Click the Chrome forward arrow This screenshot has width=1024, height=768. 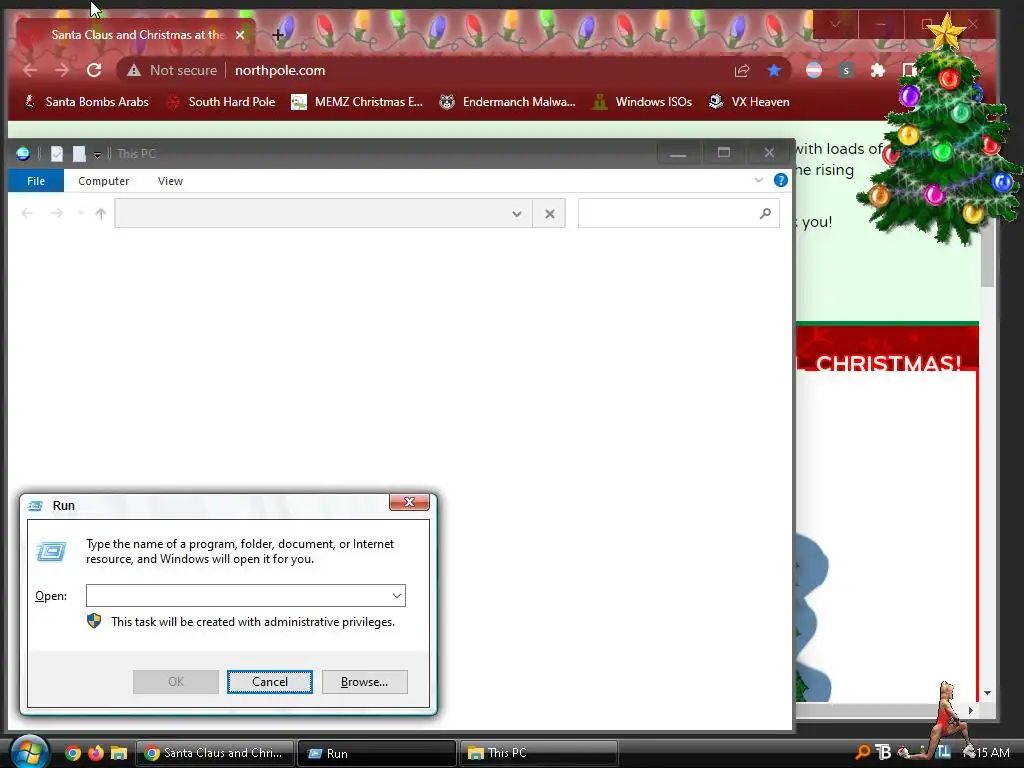click(61, 70)
